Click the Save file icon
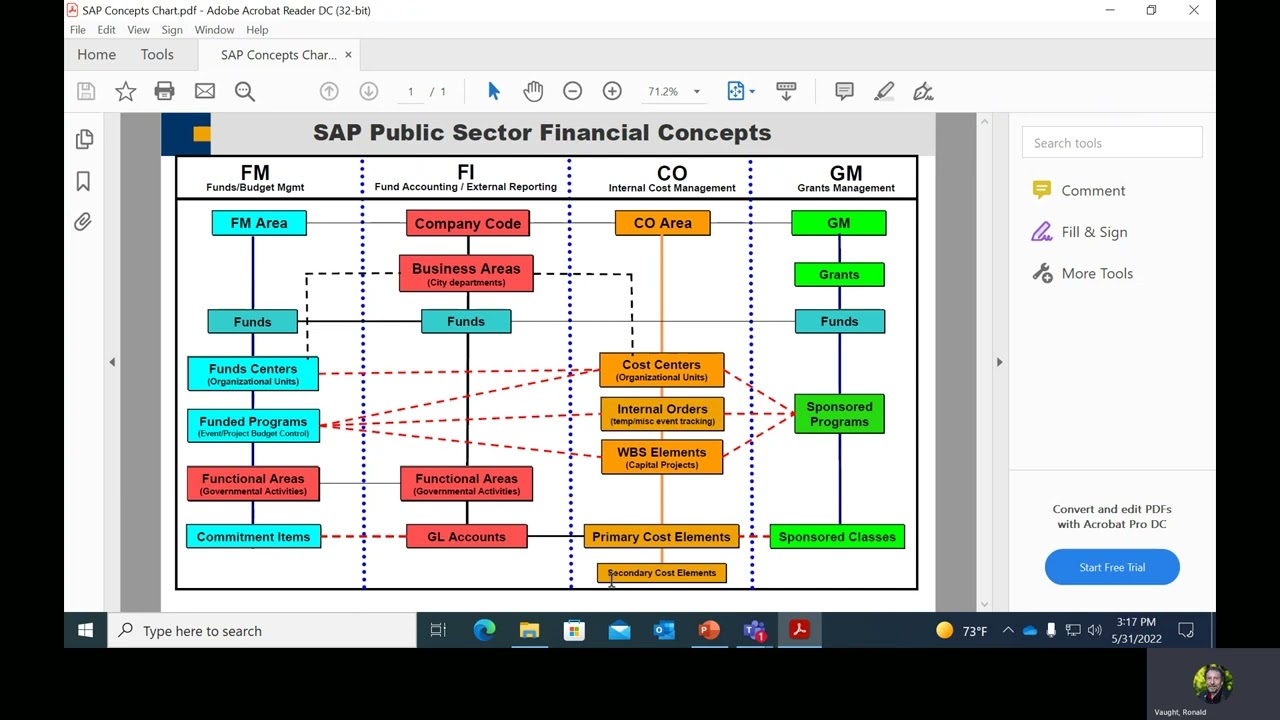This screenshot has height=720, width=1280. [x=86, y=91]
